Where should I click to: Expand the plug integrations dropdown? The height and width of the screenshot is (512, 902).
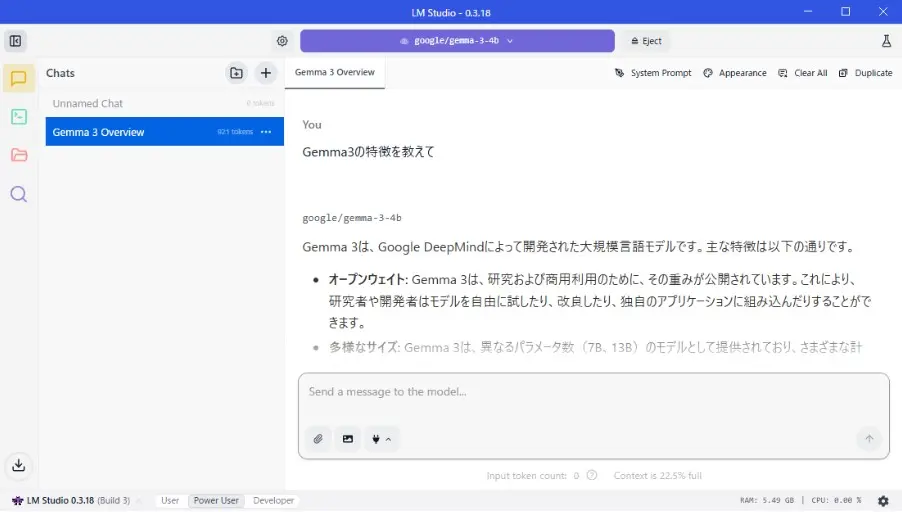(x=381, y=439)
